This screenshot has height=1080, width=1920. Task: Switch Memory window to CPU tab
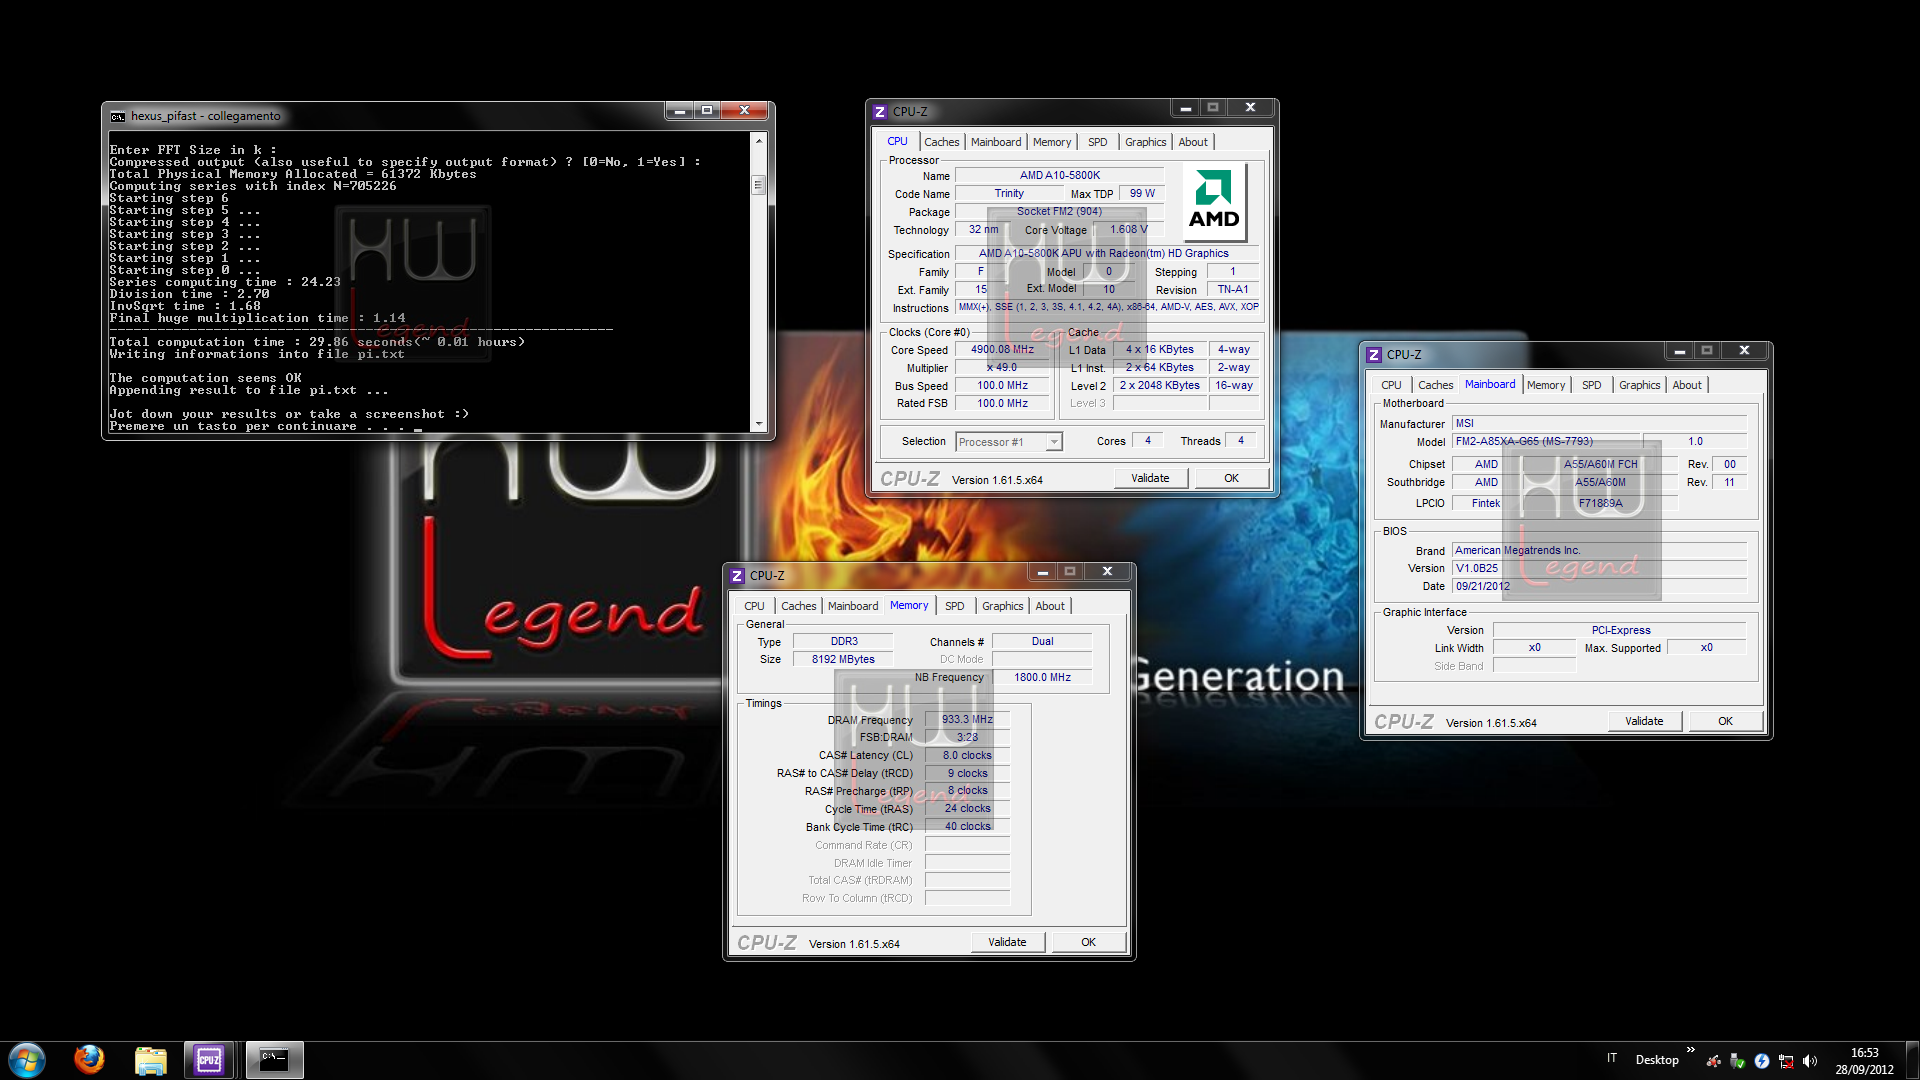click(754, 606)
